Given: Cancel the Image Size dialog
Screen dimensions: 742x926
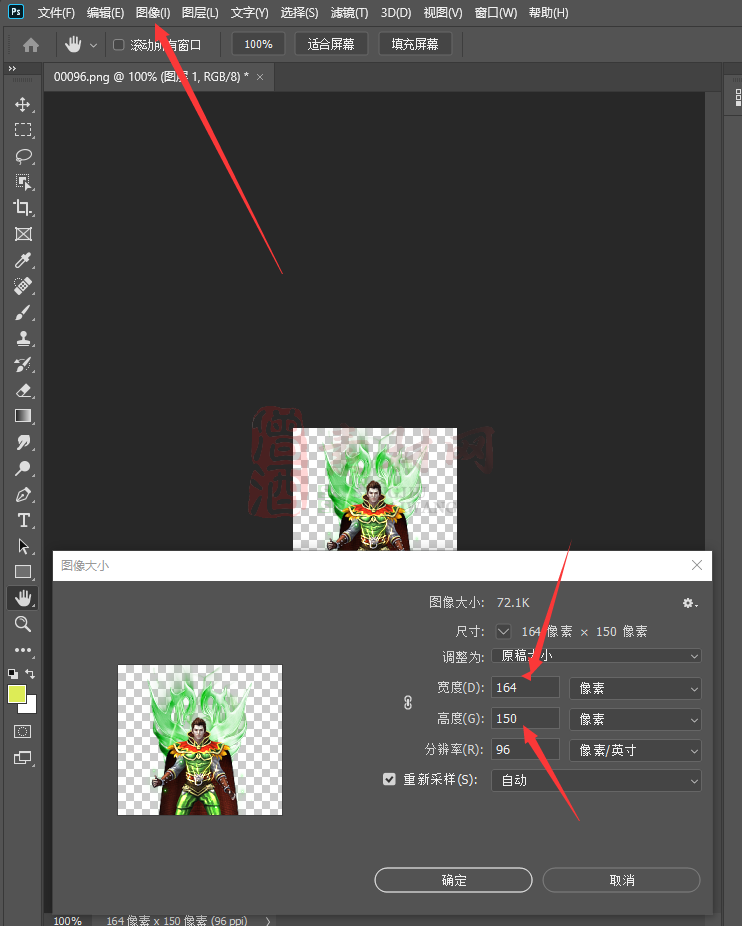Looking at the screenshot, I should pyautogui.click(x=621, y=880).
